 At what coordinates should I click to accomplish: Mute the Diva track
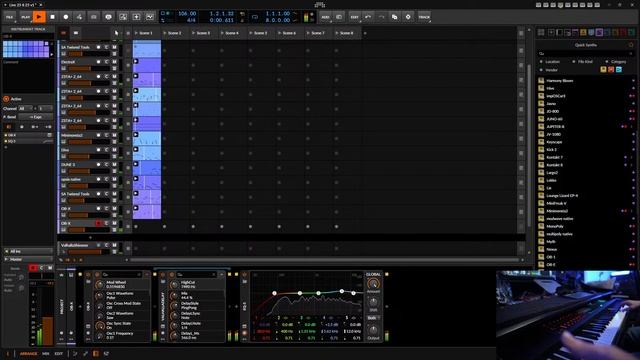114,150
